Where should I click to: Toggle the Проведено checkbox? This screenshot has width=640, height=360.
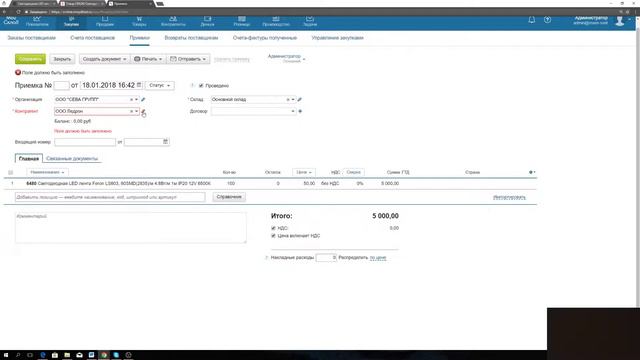click(201, 86)
